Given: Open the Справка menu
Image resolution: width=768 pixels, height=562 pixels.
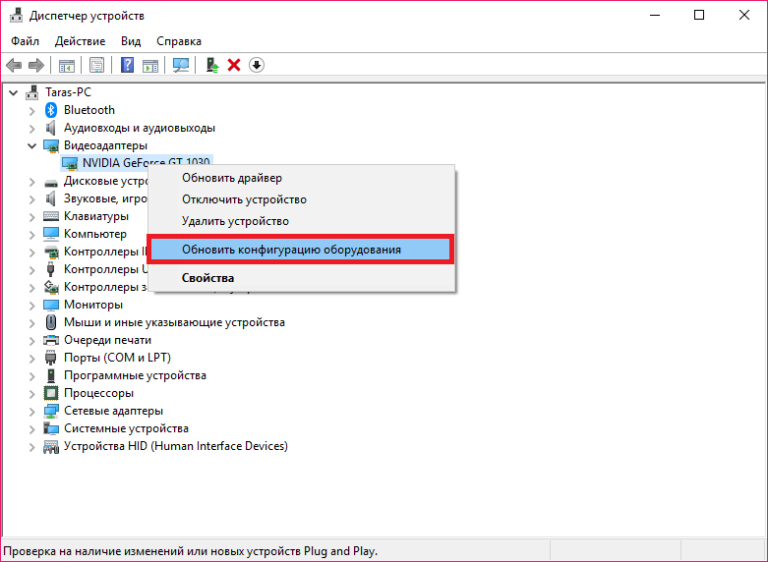Looking at the screenshot, I should 179,41.
